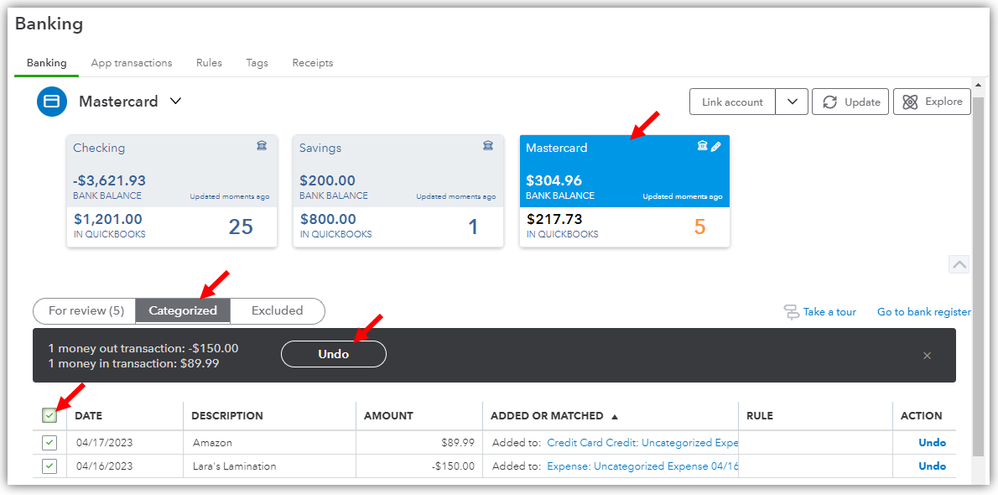The height and width of the screenshot is (495, 998).
Task: Open the Link account dropdown arrow
Action: pos(792,102)
